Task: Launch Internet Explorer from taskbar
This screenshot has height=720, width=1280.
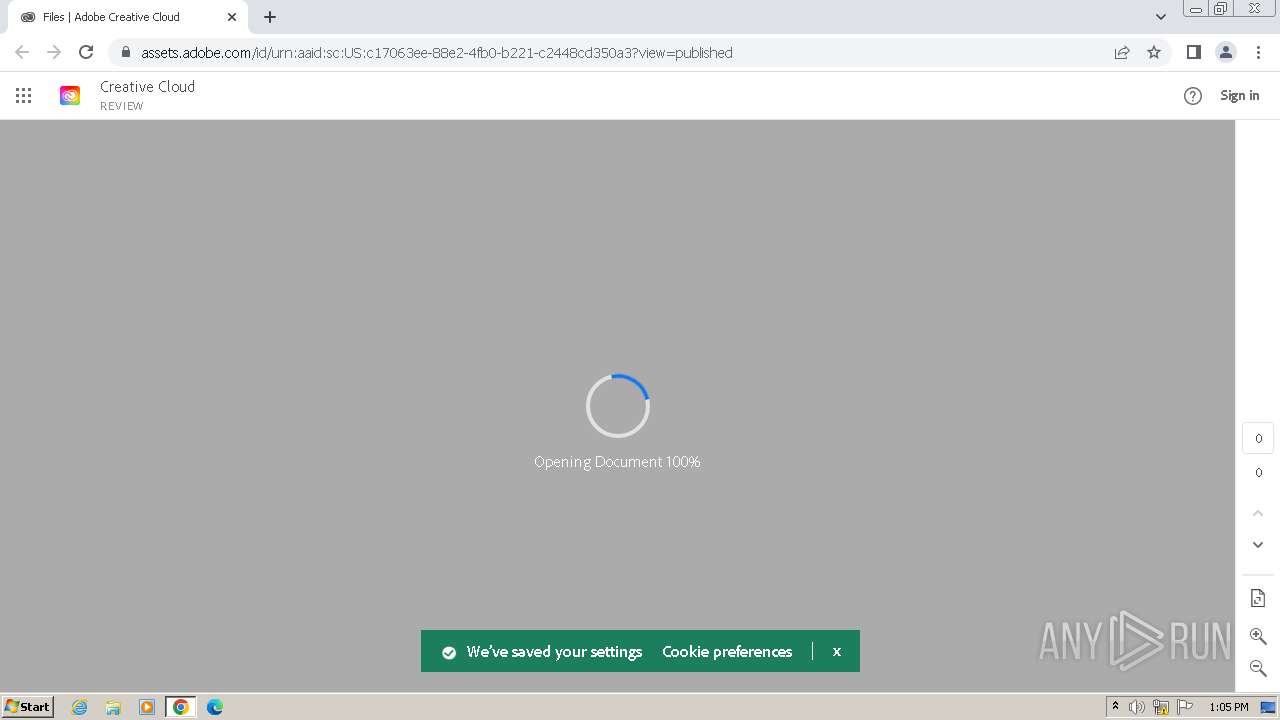Action: [x=80, y=707]
